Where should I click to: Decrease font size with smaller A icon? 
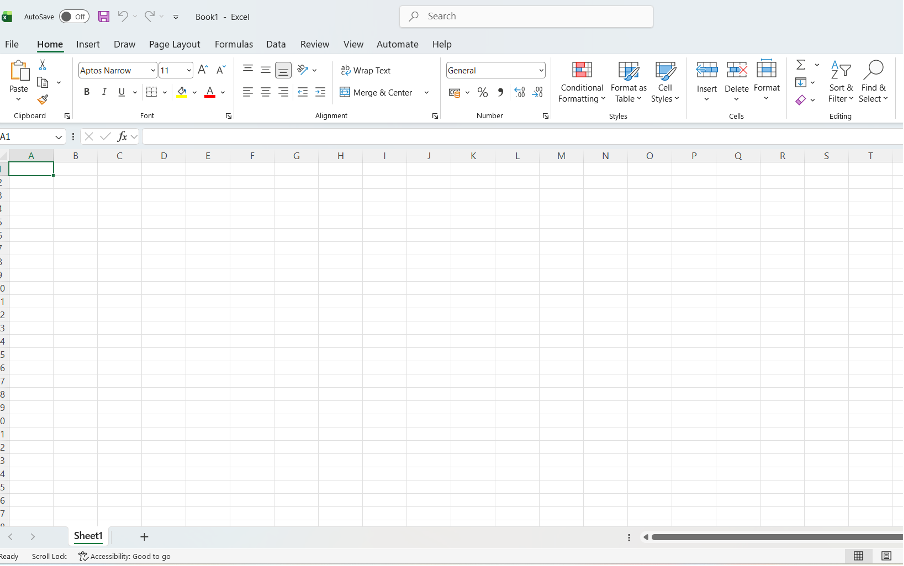tap(221, 70)
